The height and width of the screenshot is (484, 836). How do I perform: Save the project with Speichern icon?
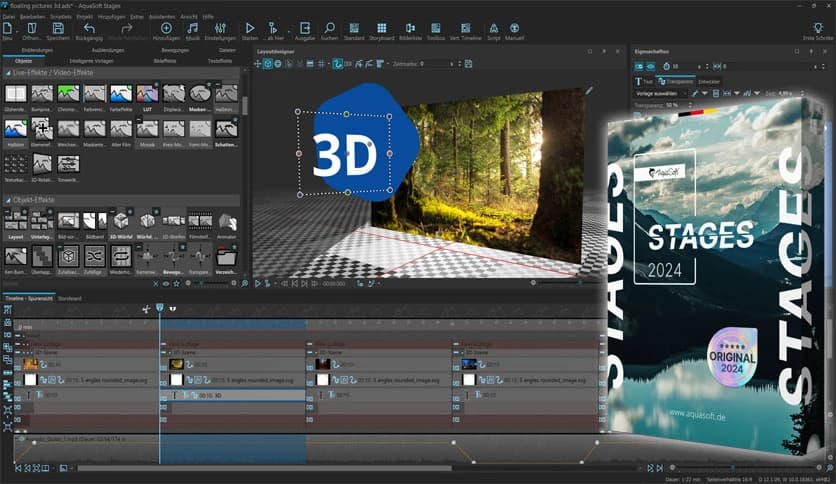tap(58, 28)
